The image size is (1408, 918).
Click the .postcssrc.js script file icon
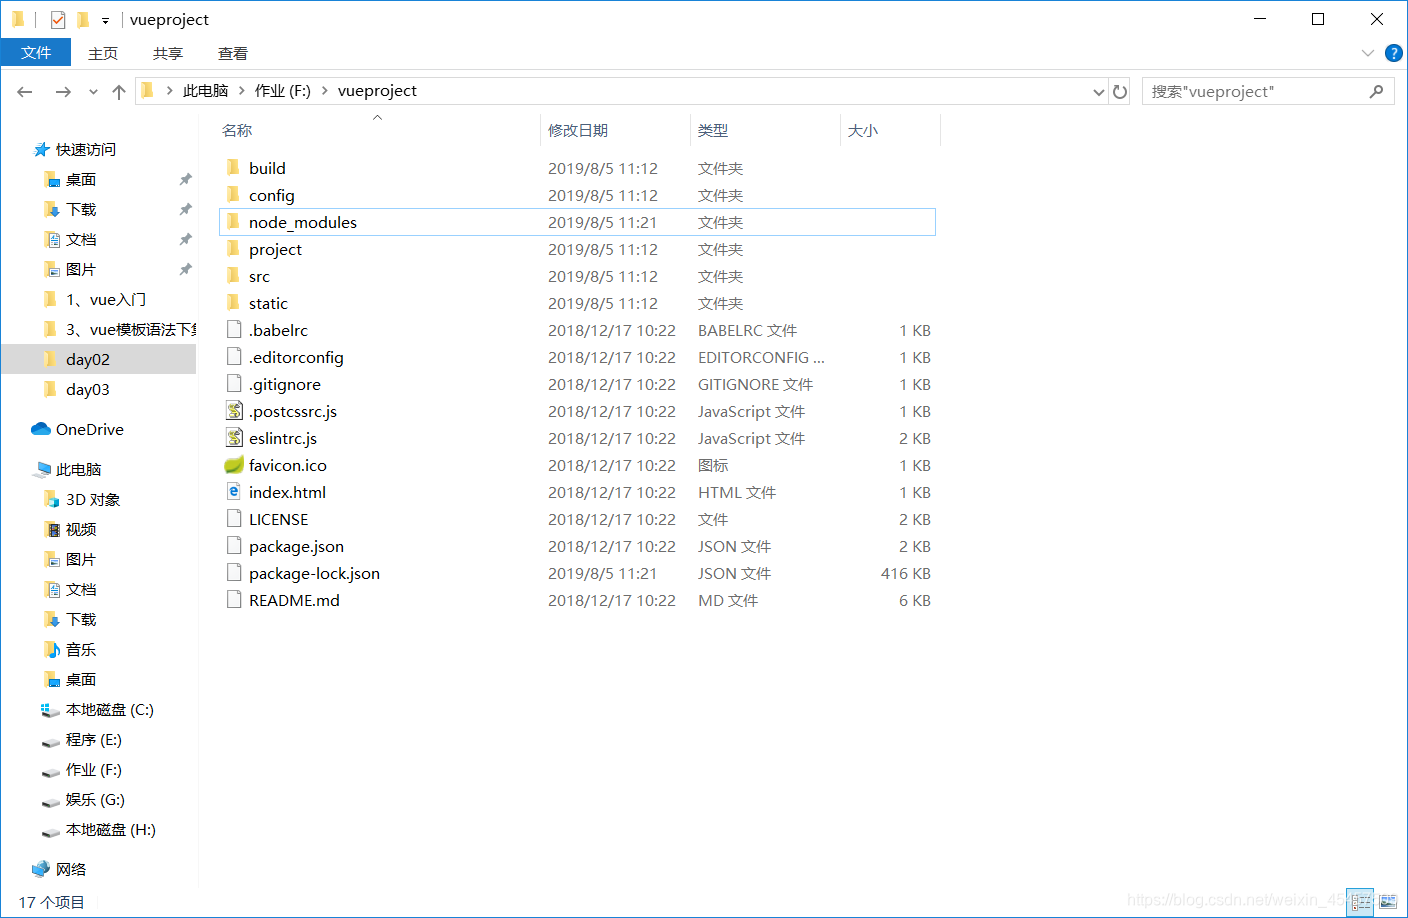pos(234,410)
